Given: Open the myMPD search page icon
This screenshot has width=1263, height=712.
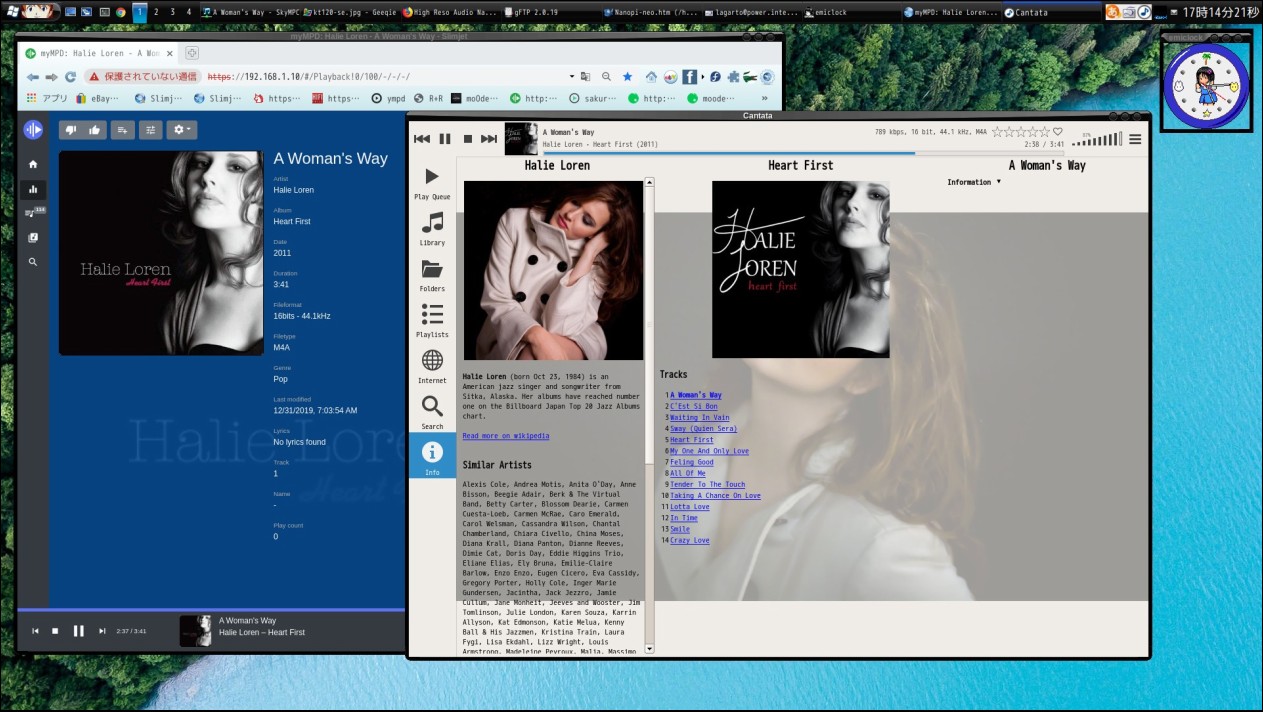Looking at the screenshot, I should pos(33,262).
